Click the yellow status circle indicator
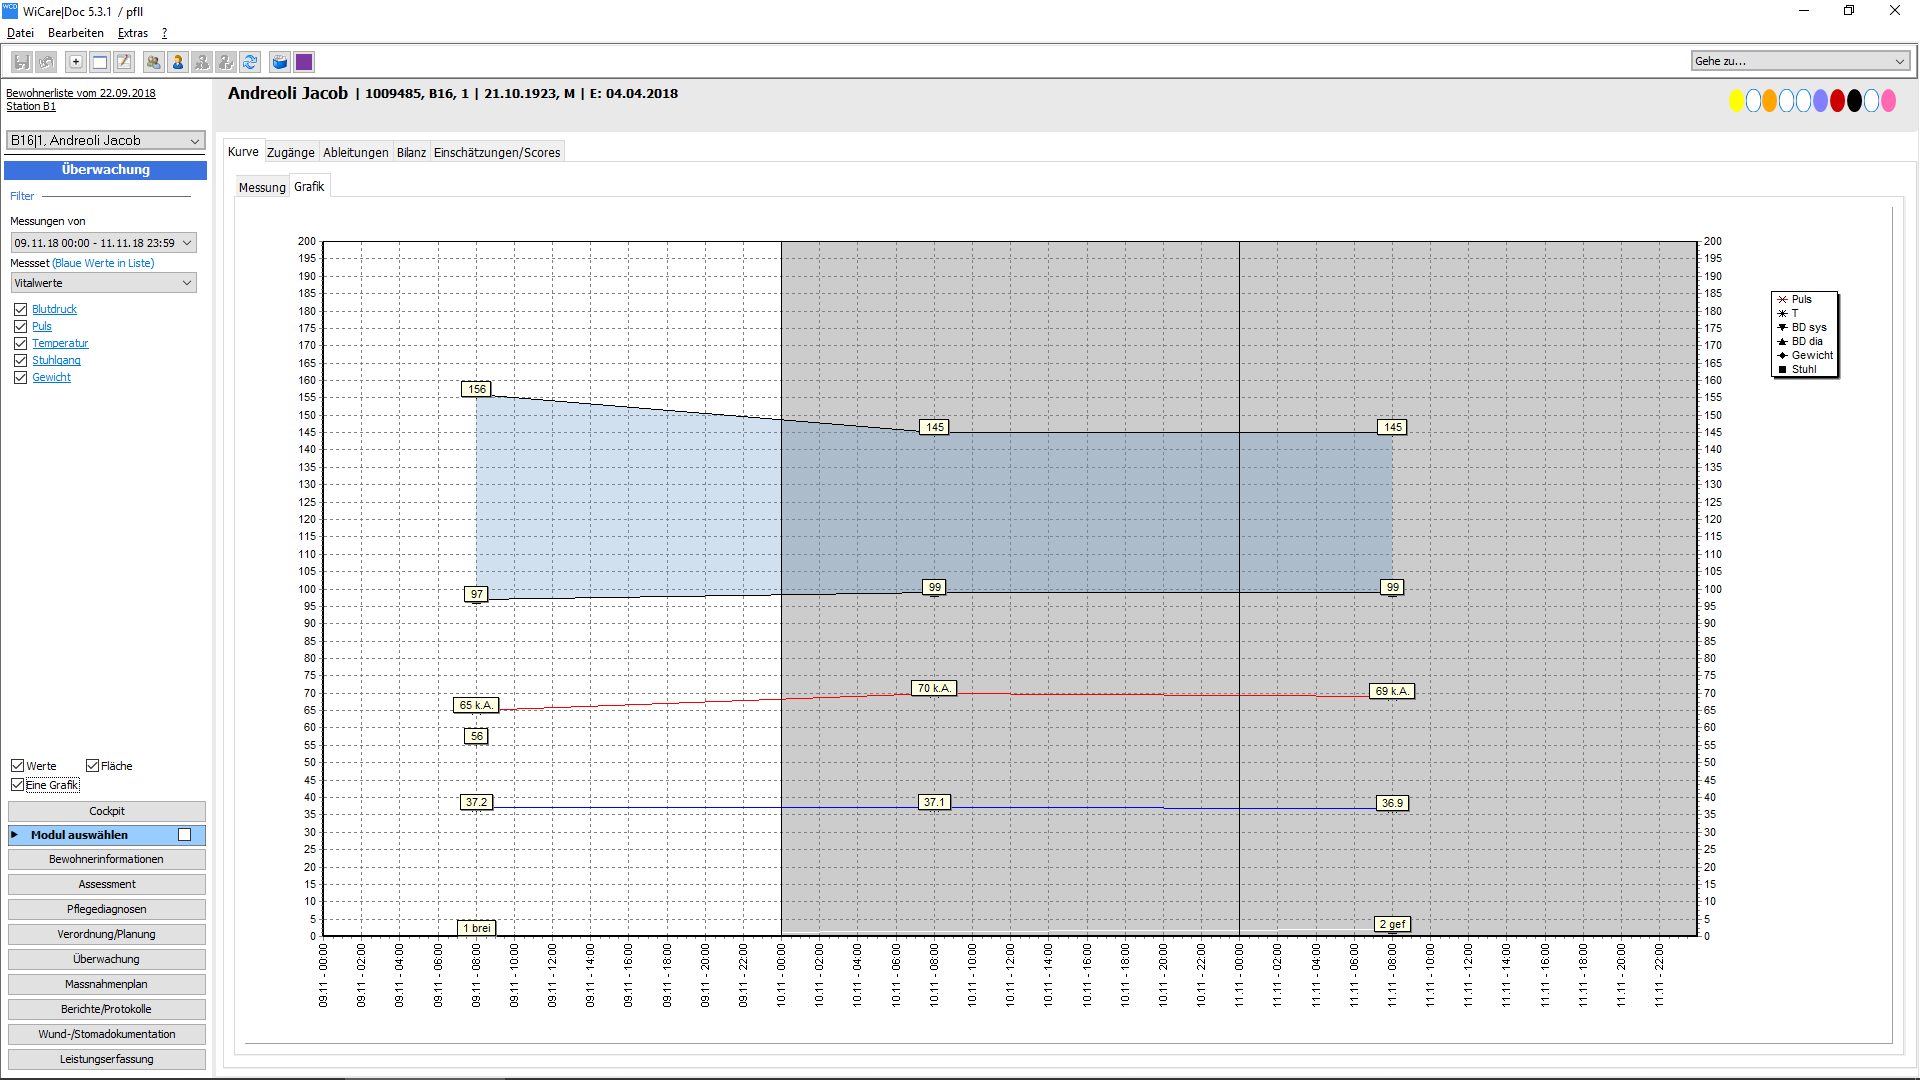The height and width of the screenshot is (1080, 1920). click(x=1737, y=101)
